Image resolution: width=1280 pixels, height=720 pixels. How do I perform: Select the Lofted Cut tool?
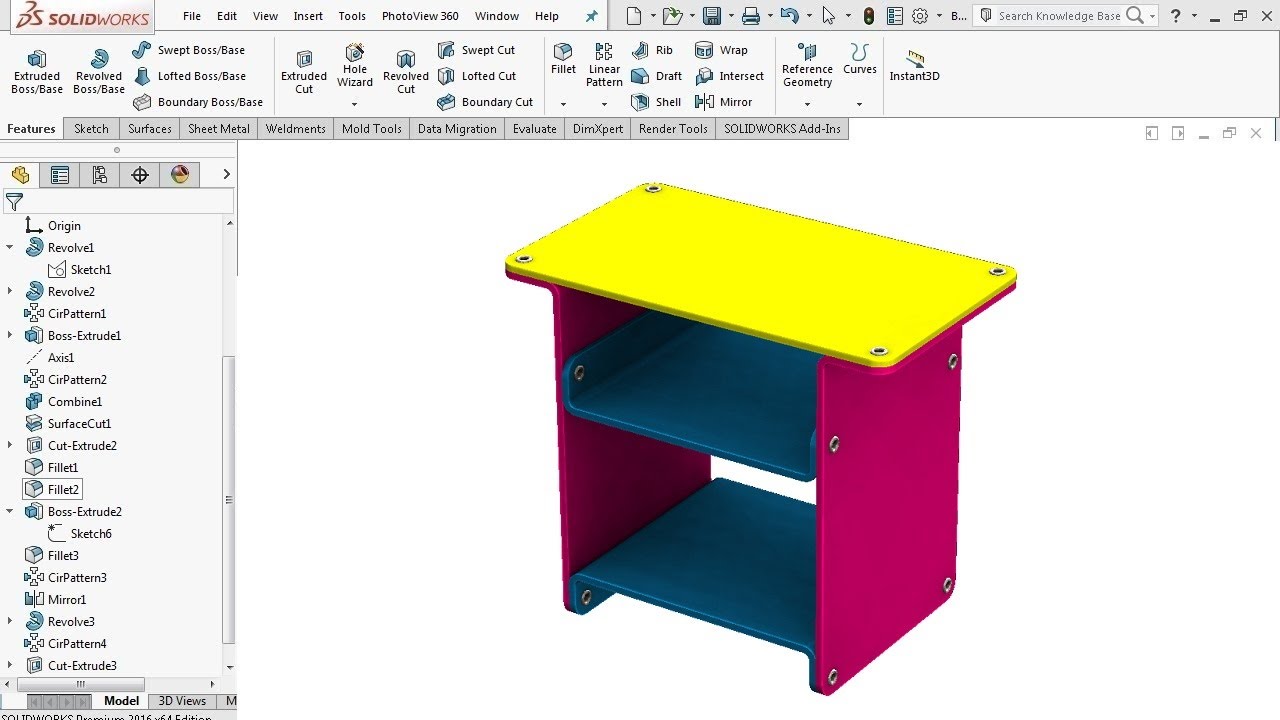[x=477, y=76]
